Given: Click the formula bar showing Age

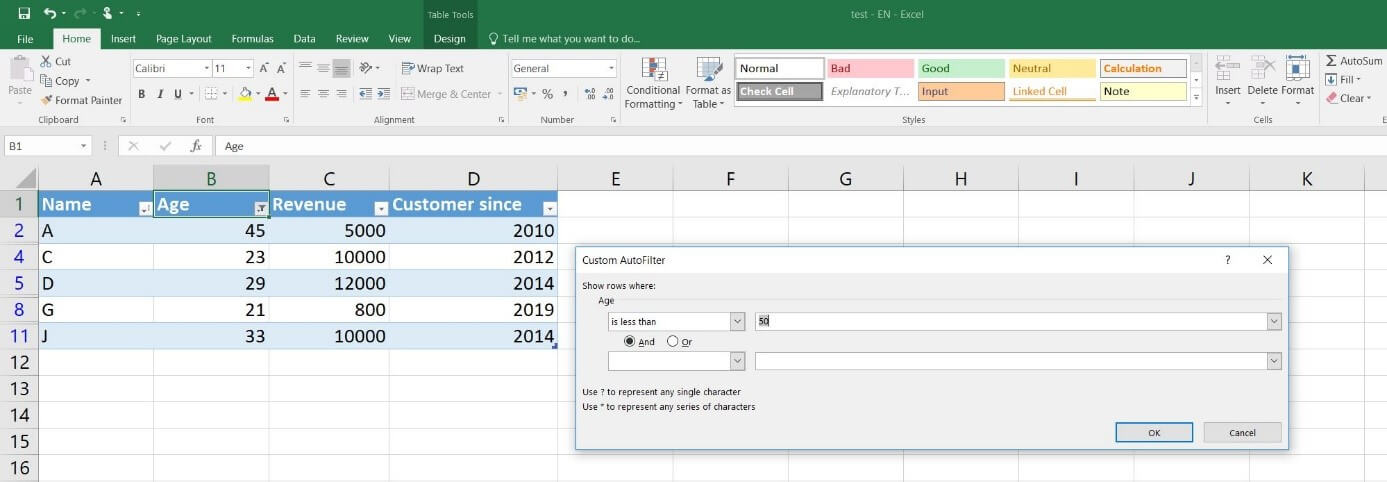Looking at the screenshot, I should click(x=800, y=146).
